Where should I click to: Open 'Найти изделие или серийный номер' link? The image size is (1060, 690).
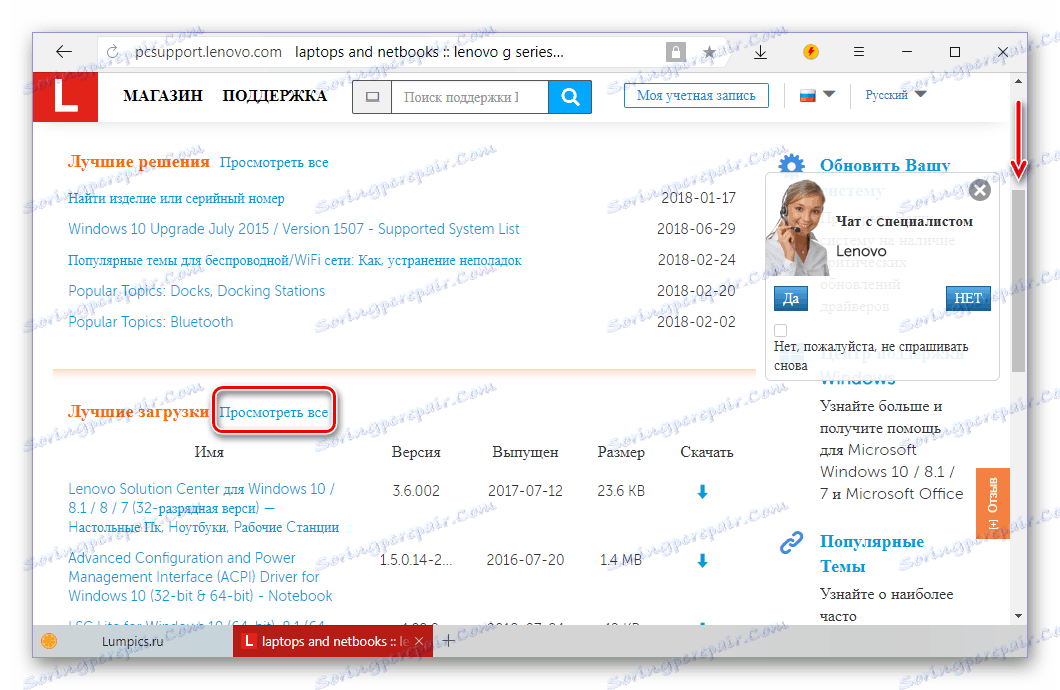(x=176, y=199)
